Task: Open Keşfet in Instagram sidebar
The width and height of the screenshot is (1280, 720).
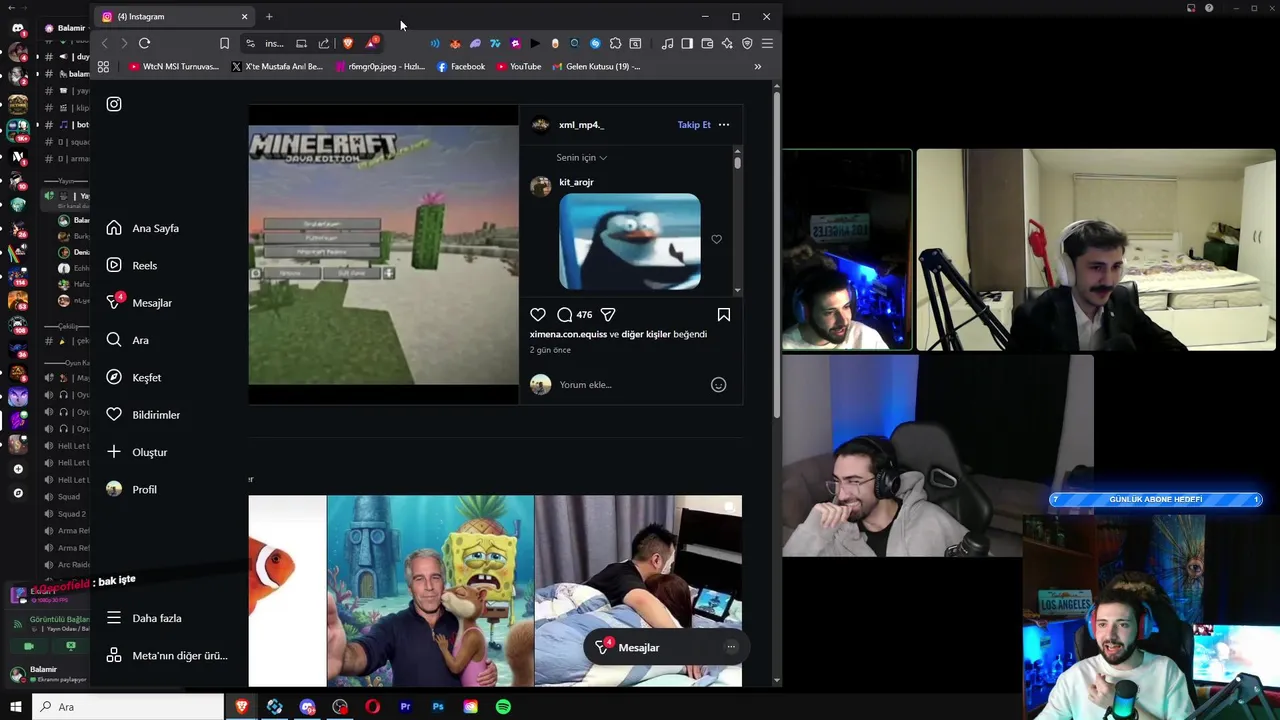Action: 134,377
